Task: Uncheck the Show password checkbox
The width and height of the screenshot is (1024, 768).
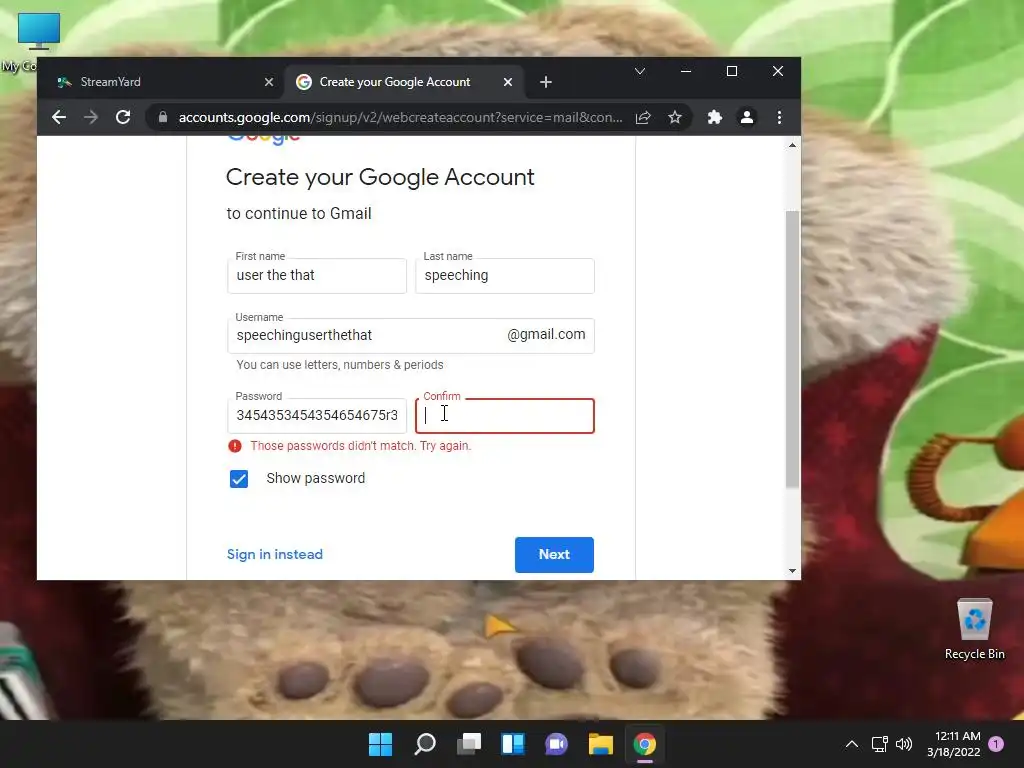Action: tap(239, 479)
